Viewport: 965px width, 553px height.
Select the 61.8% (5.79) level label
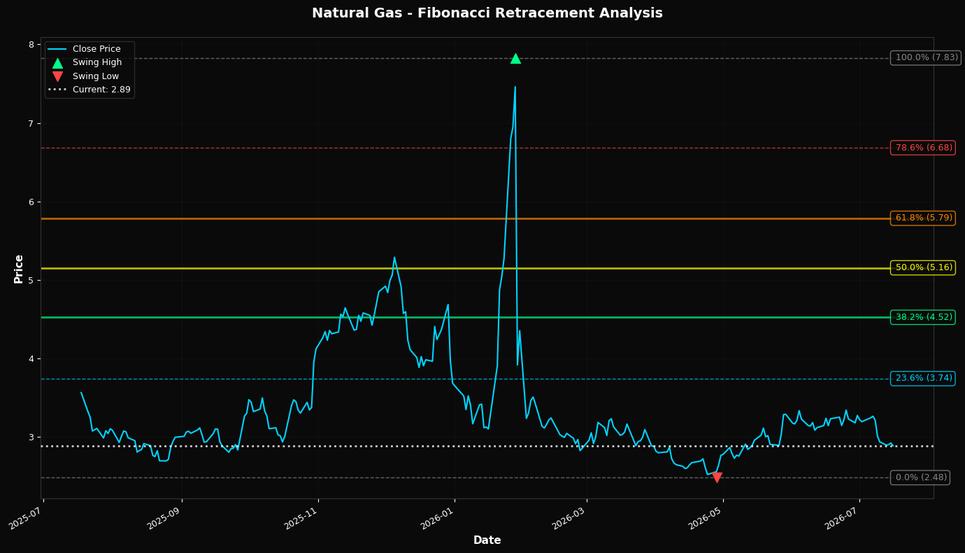923,218
